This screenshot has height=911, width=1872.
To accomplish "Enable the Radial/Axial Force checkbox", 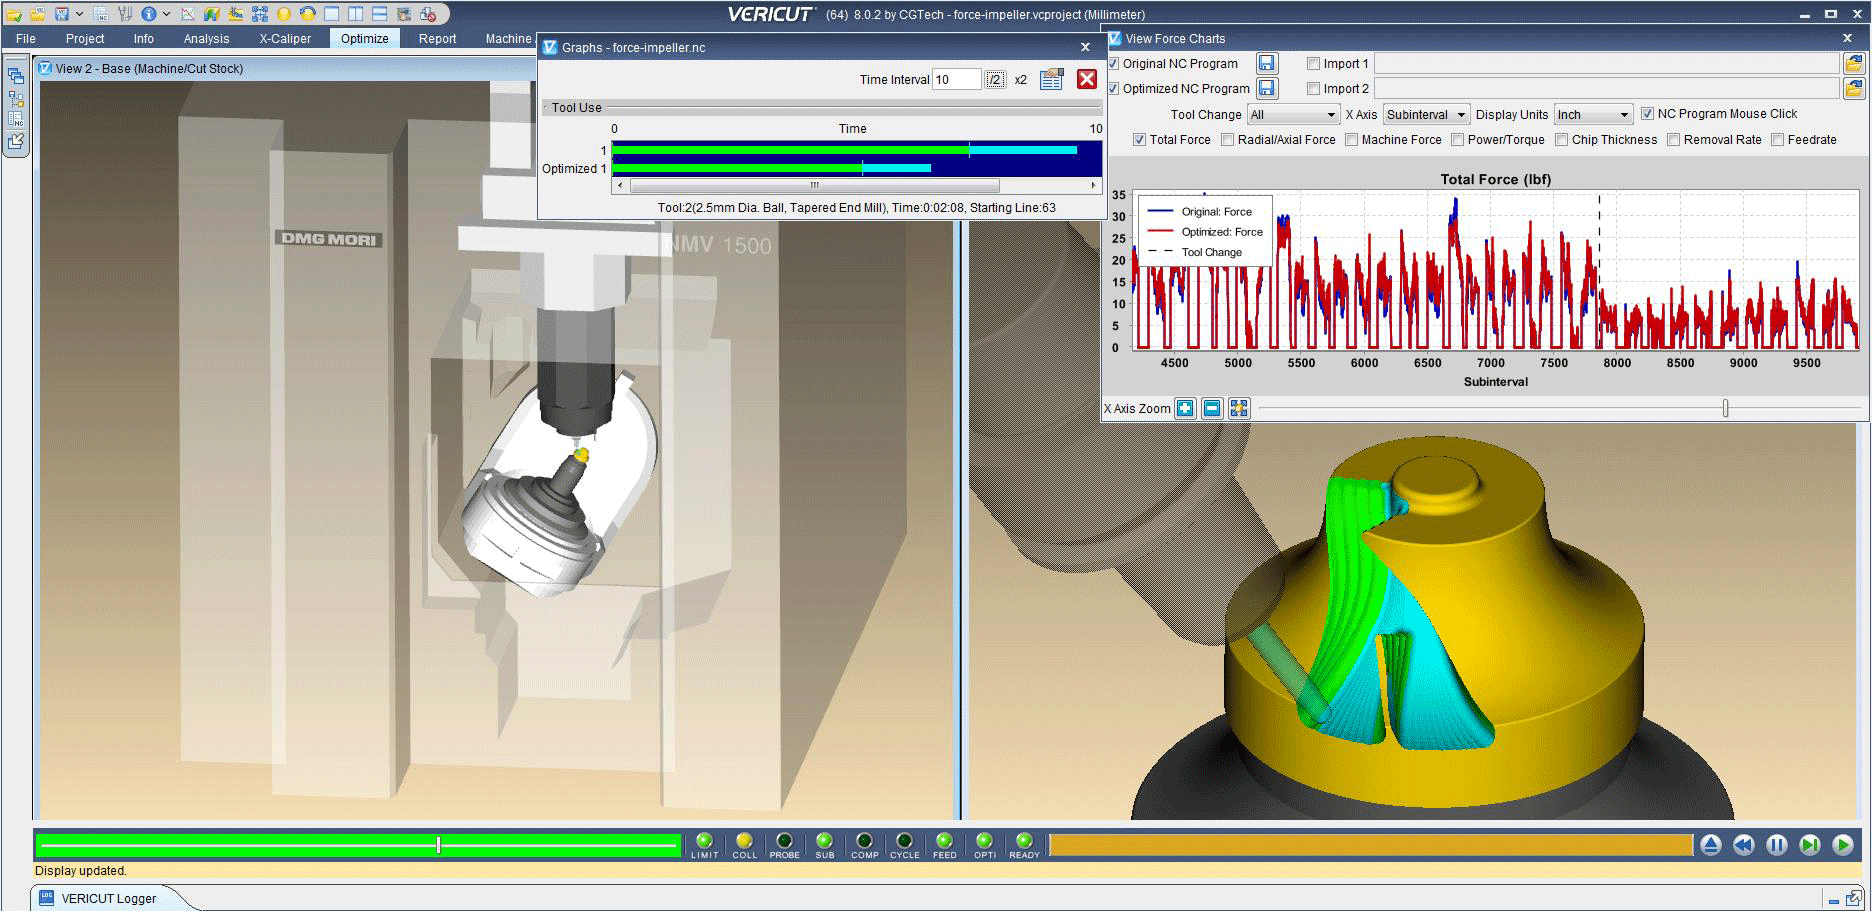I will tap(1227, 140).
